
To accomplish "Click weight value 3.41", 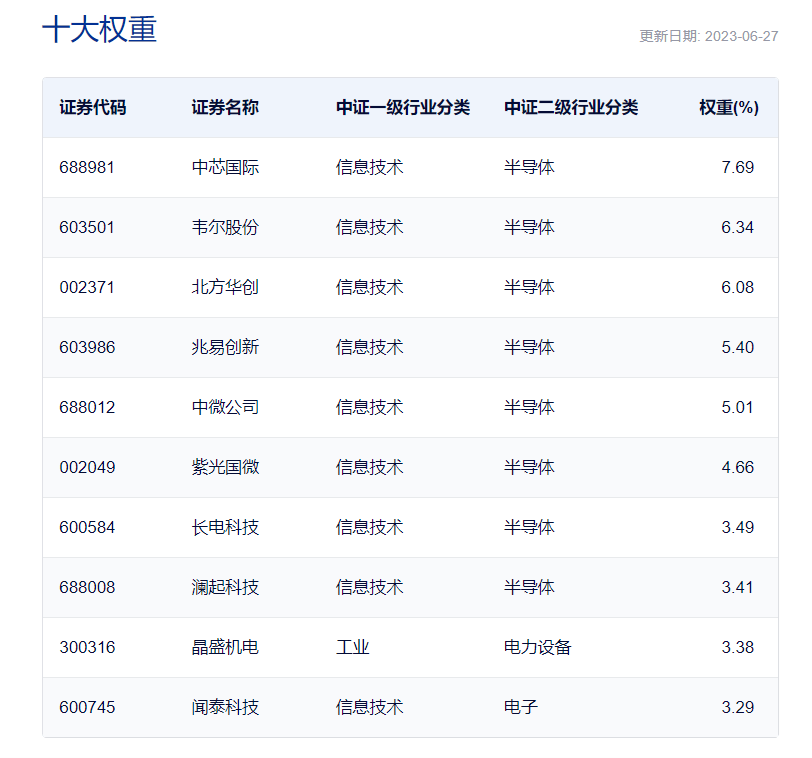I will pos(738,588).
